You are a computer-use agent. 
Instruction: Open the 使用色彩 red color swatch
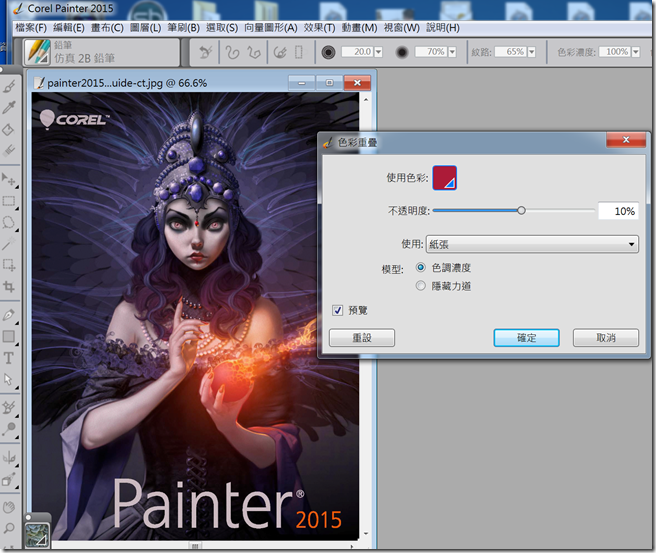click(444, 178)
